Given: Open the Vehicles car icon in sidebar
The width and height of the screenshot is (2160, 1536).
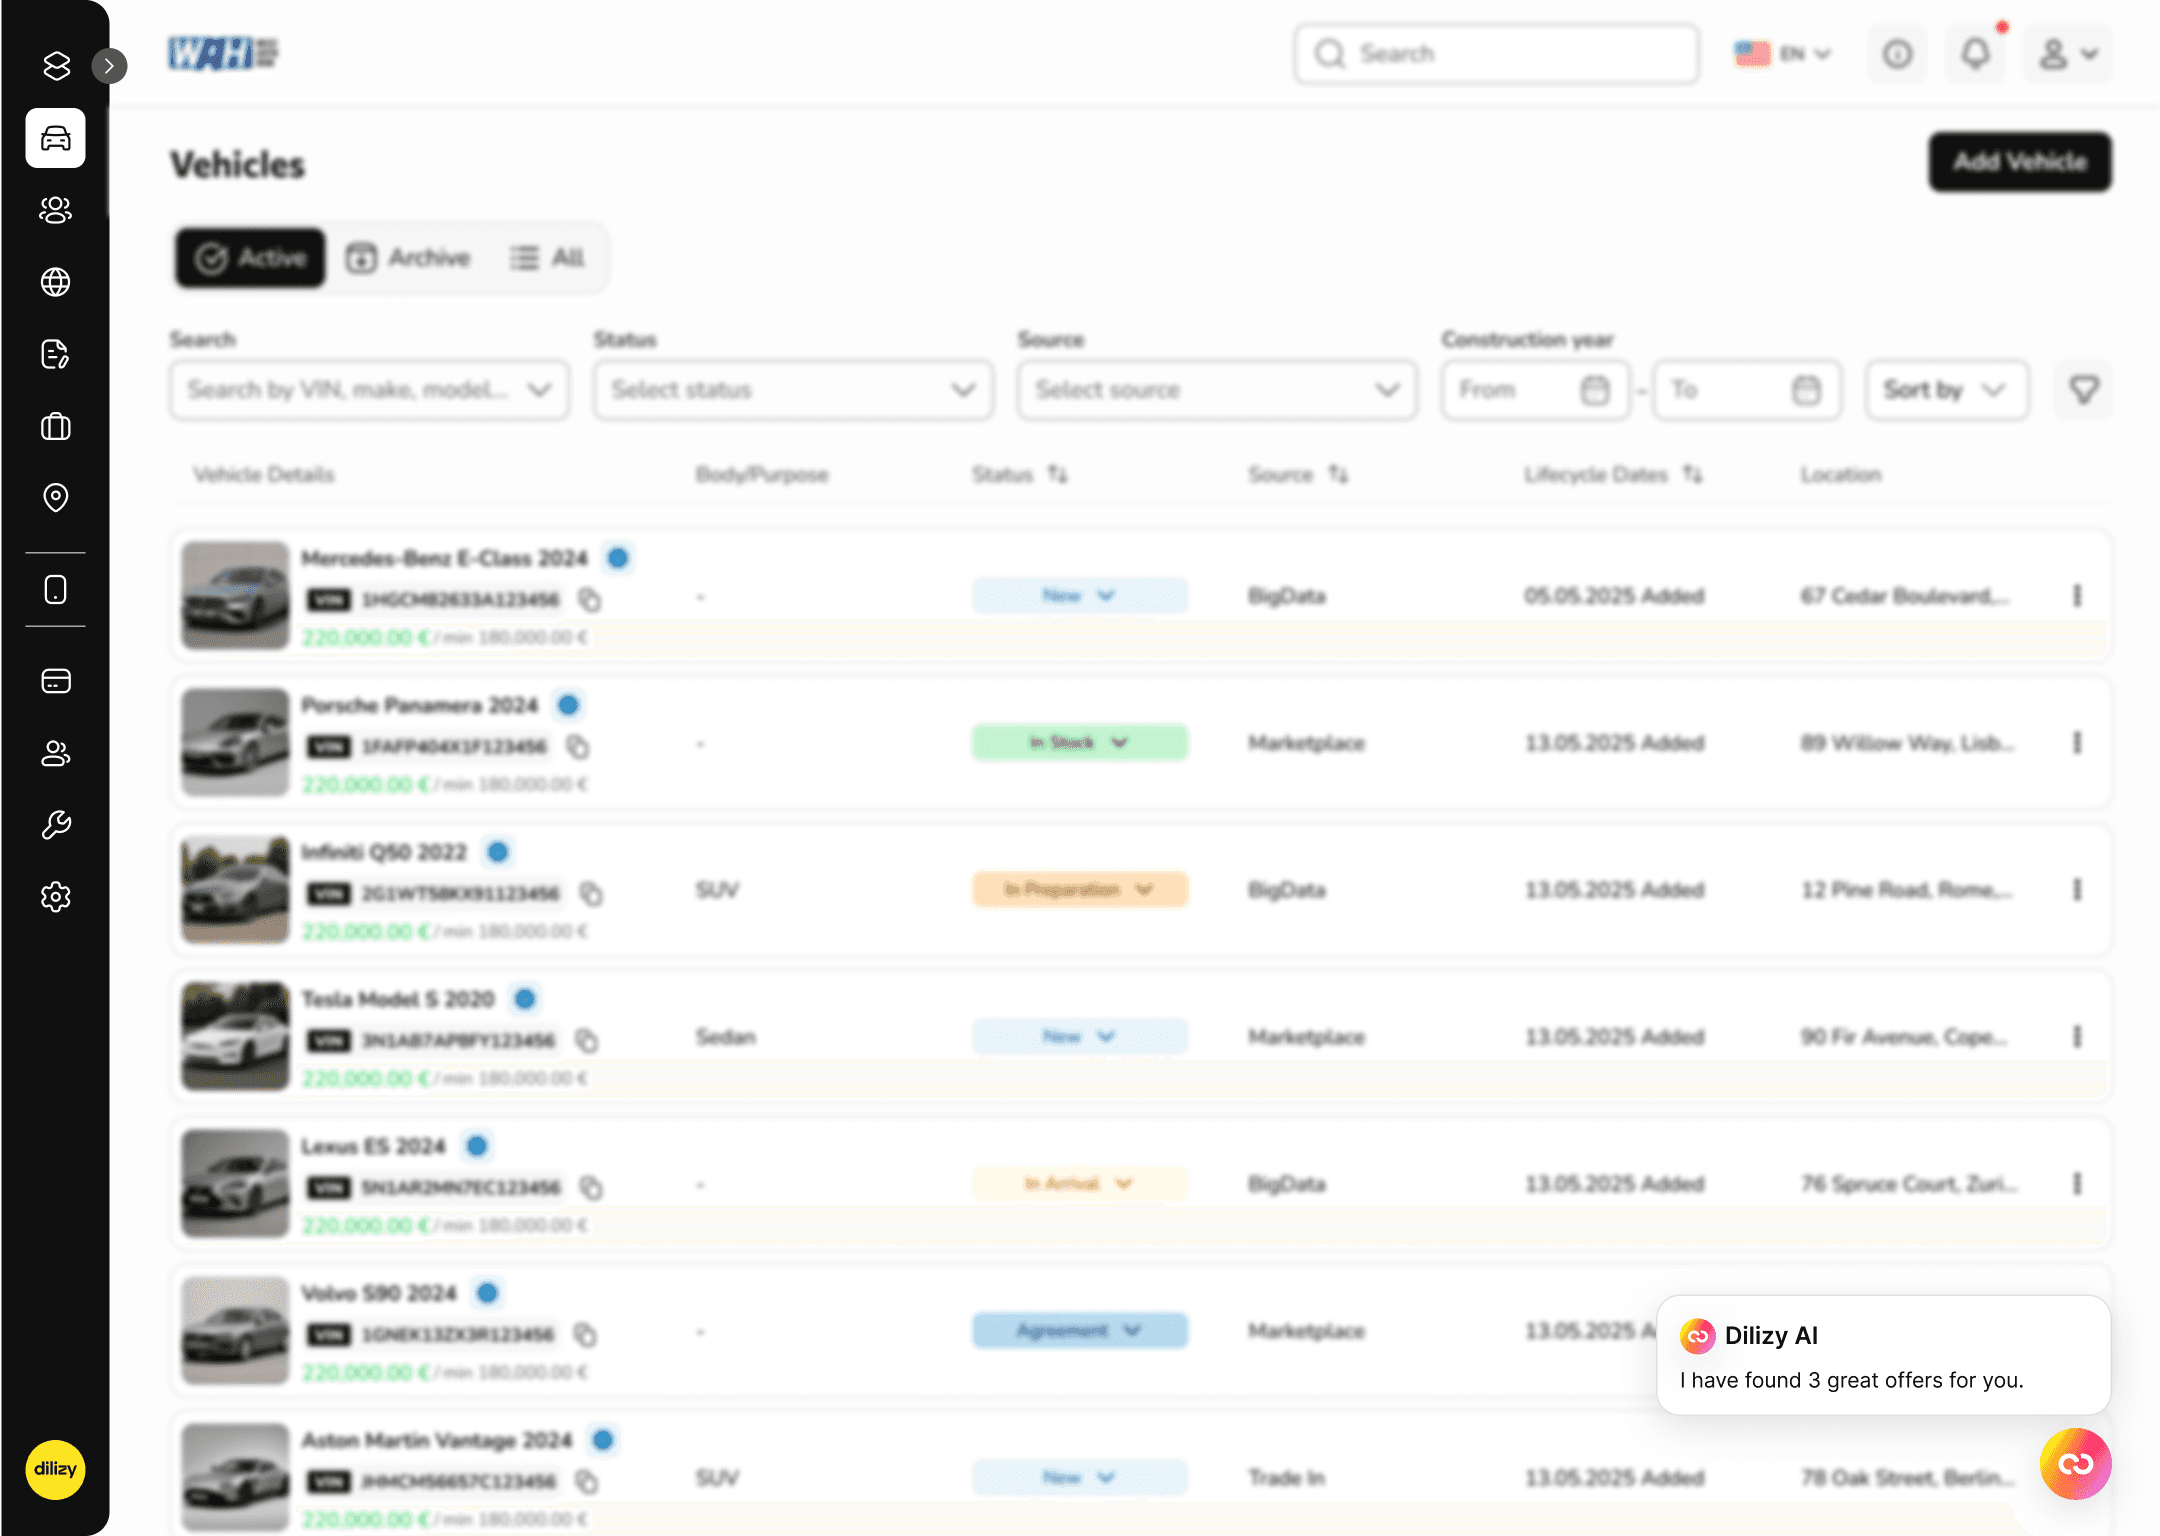Looking at the screenshot, I should (55, 138).
